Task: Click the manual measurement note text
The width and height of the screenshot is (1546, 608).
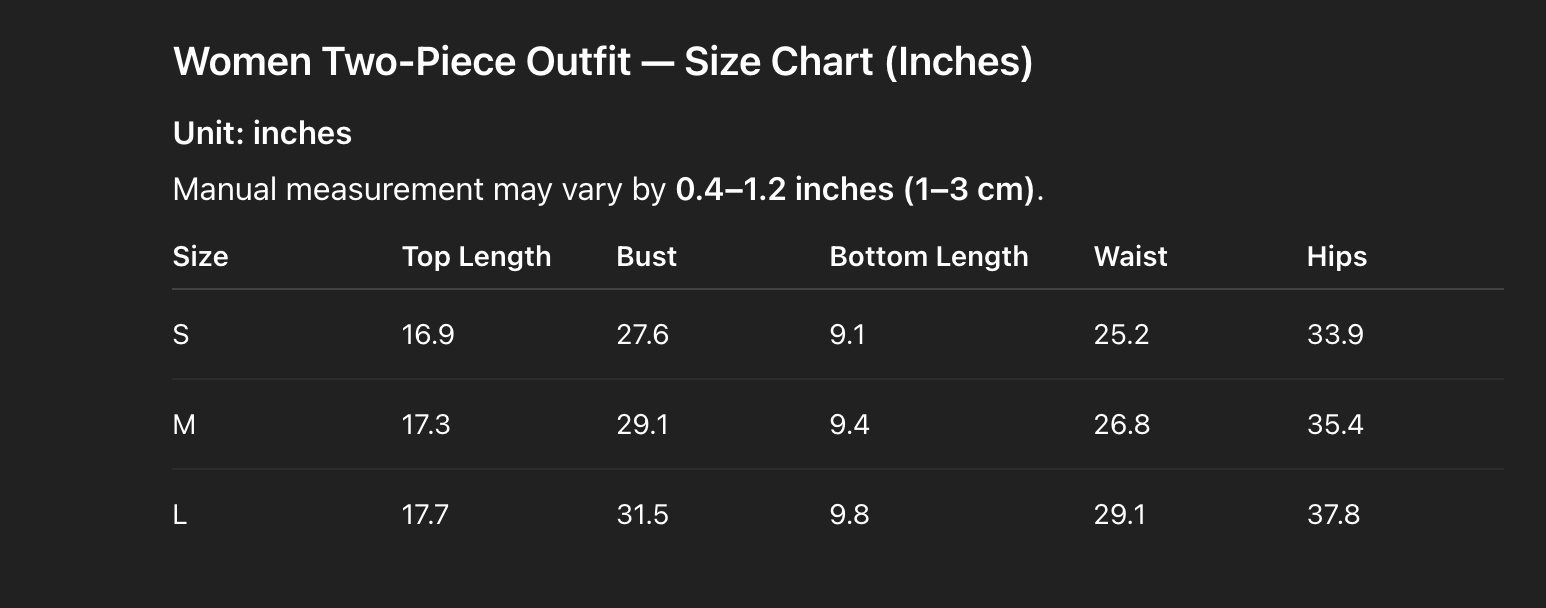Action: (x=608, y=189)
